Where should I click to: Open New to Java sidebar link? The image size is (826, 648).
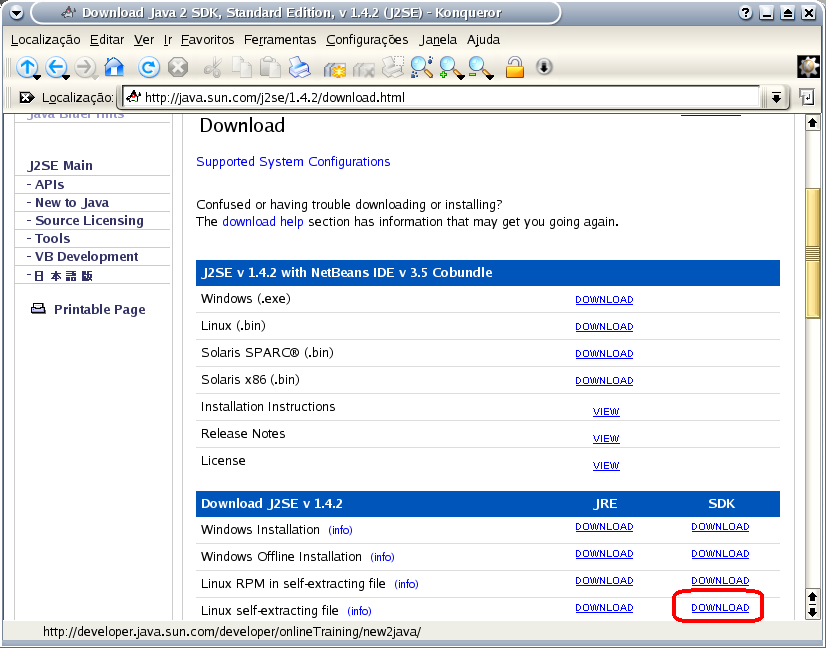tap(72, 203)
